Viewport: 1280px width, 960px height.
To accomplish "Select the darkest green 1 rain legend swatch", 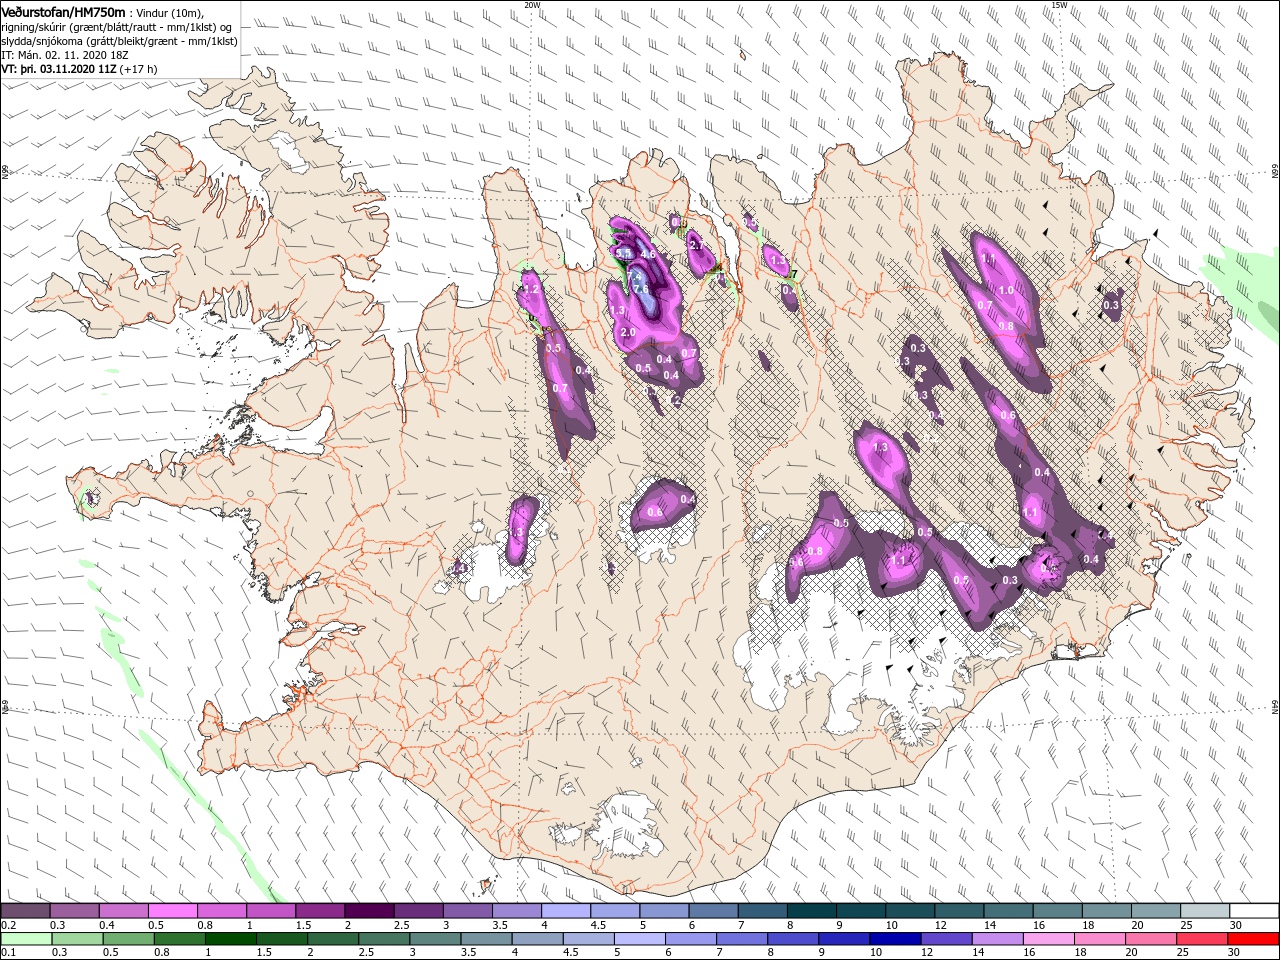I will click(231, 939).
